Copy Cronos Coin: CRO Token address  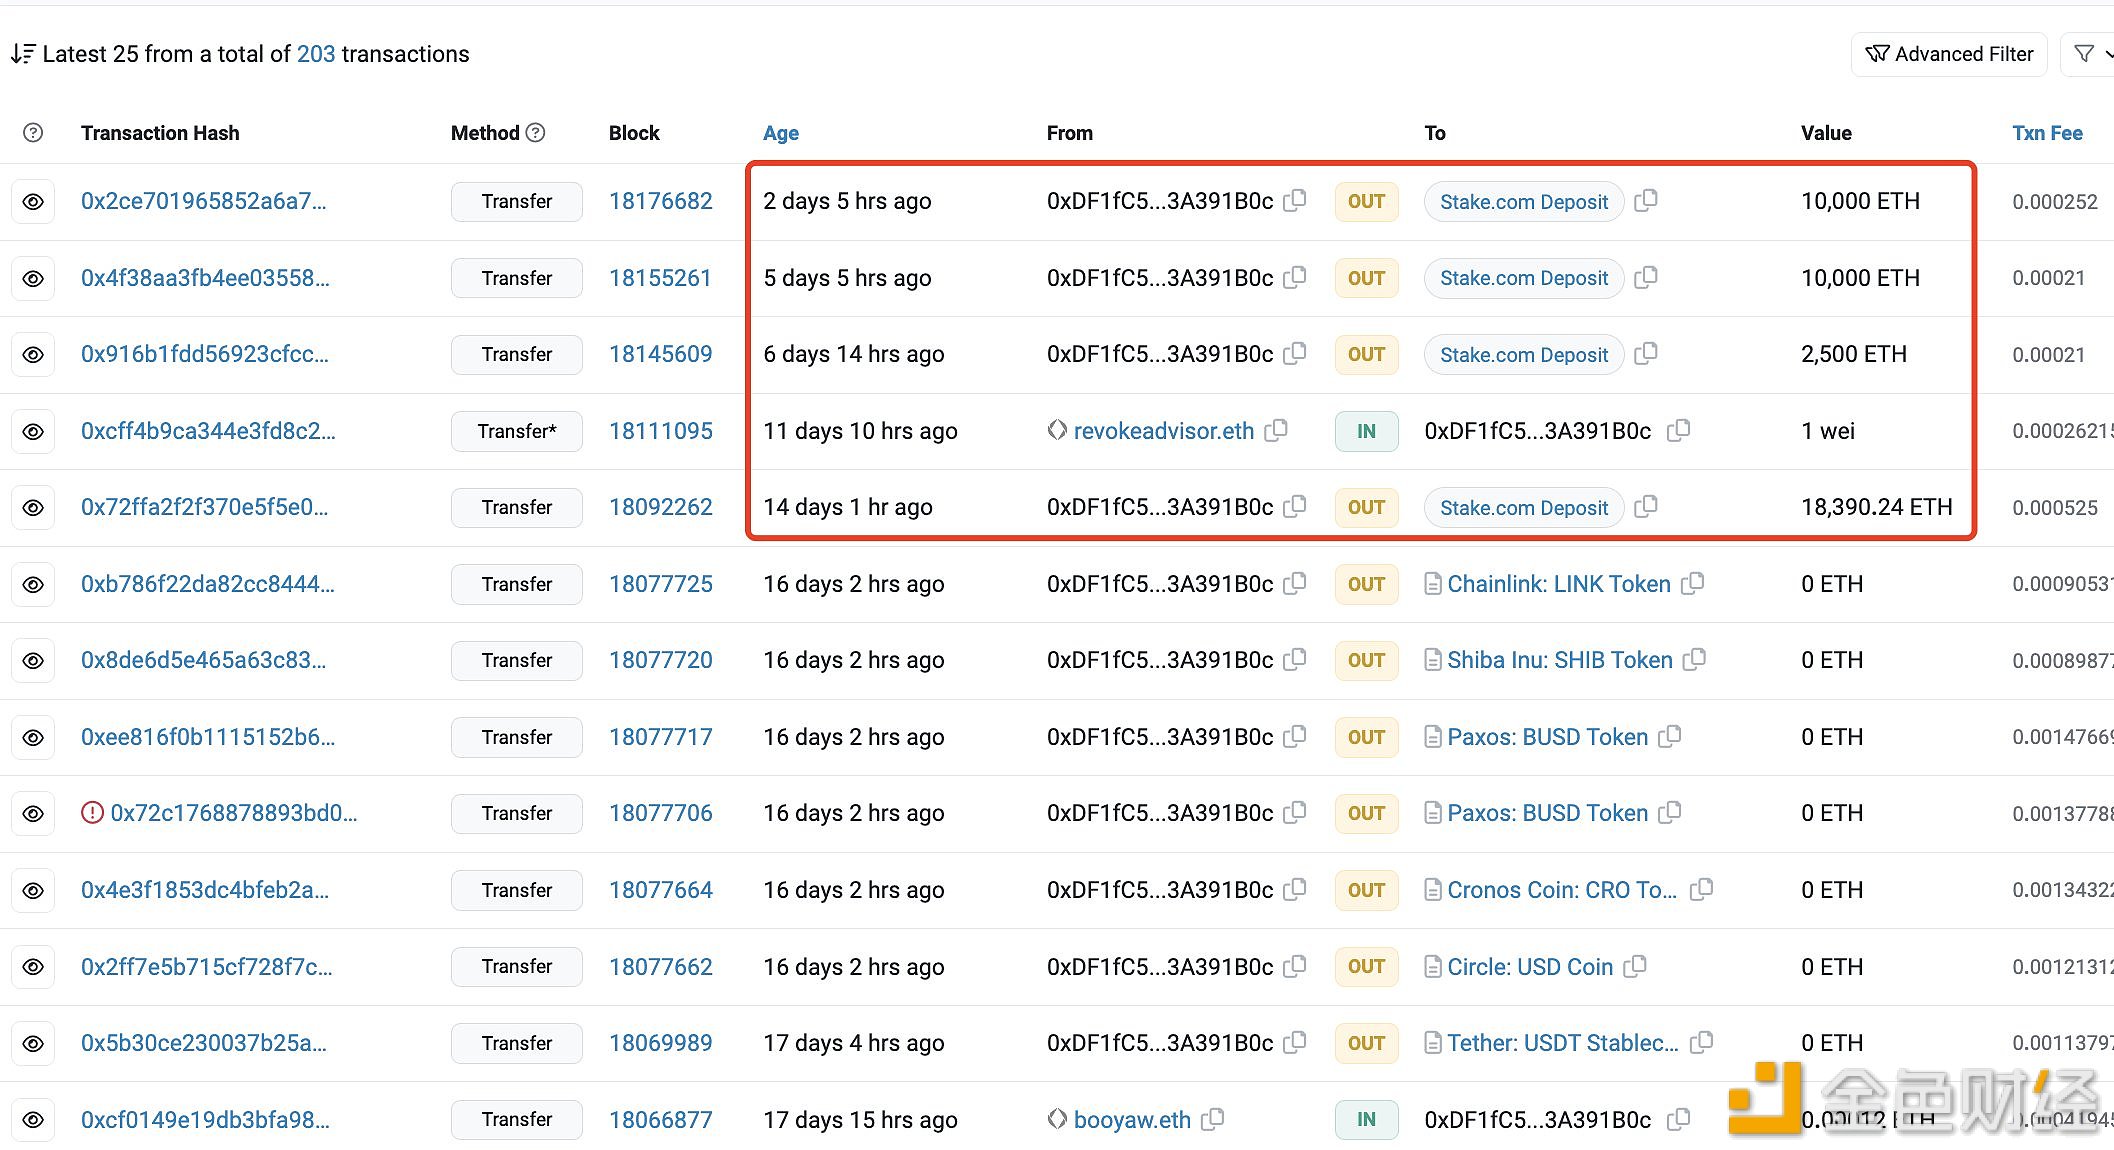pos(1702,889)
